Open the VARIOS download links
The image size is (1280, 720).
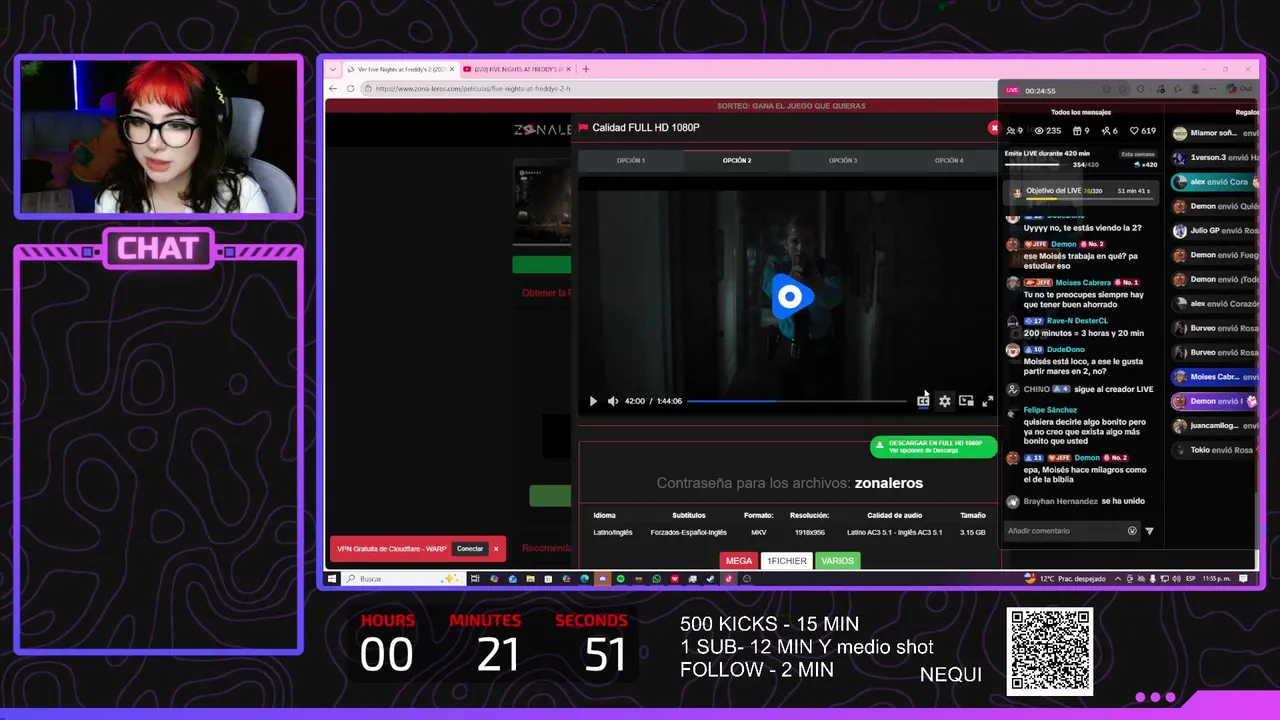837,561
